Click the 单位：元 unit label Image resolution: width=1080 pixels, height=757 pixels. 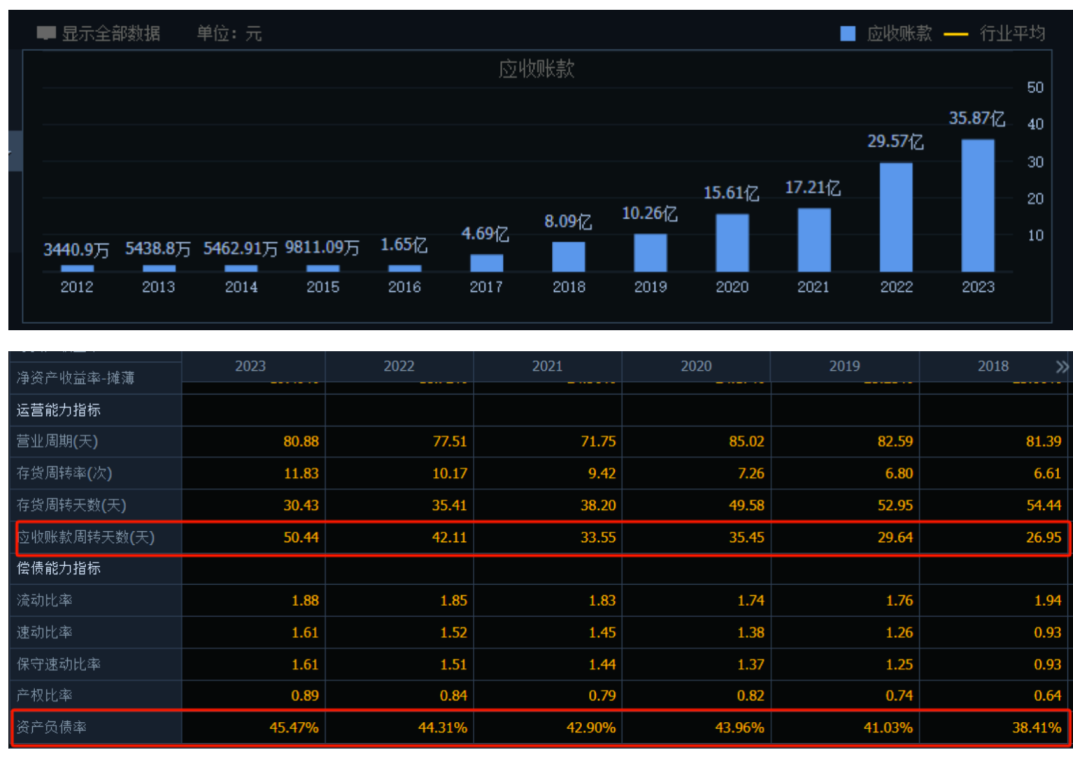coord(229,33)
